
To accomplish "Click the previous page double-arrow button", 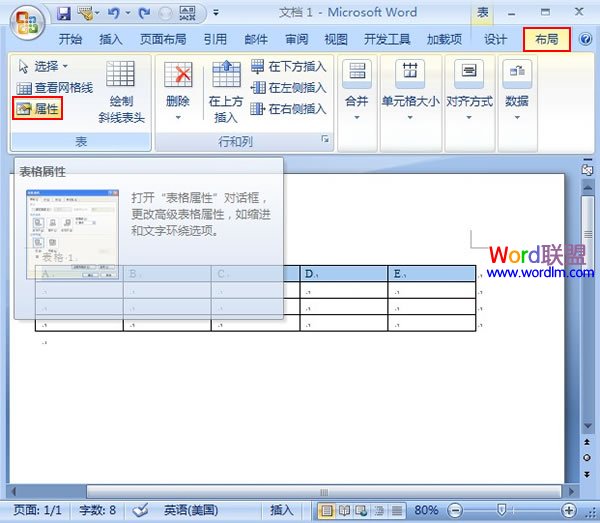I will 587,442.
